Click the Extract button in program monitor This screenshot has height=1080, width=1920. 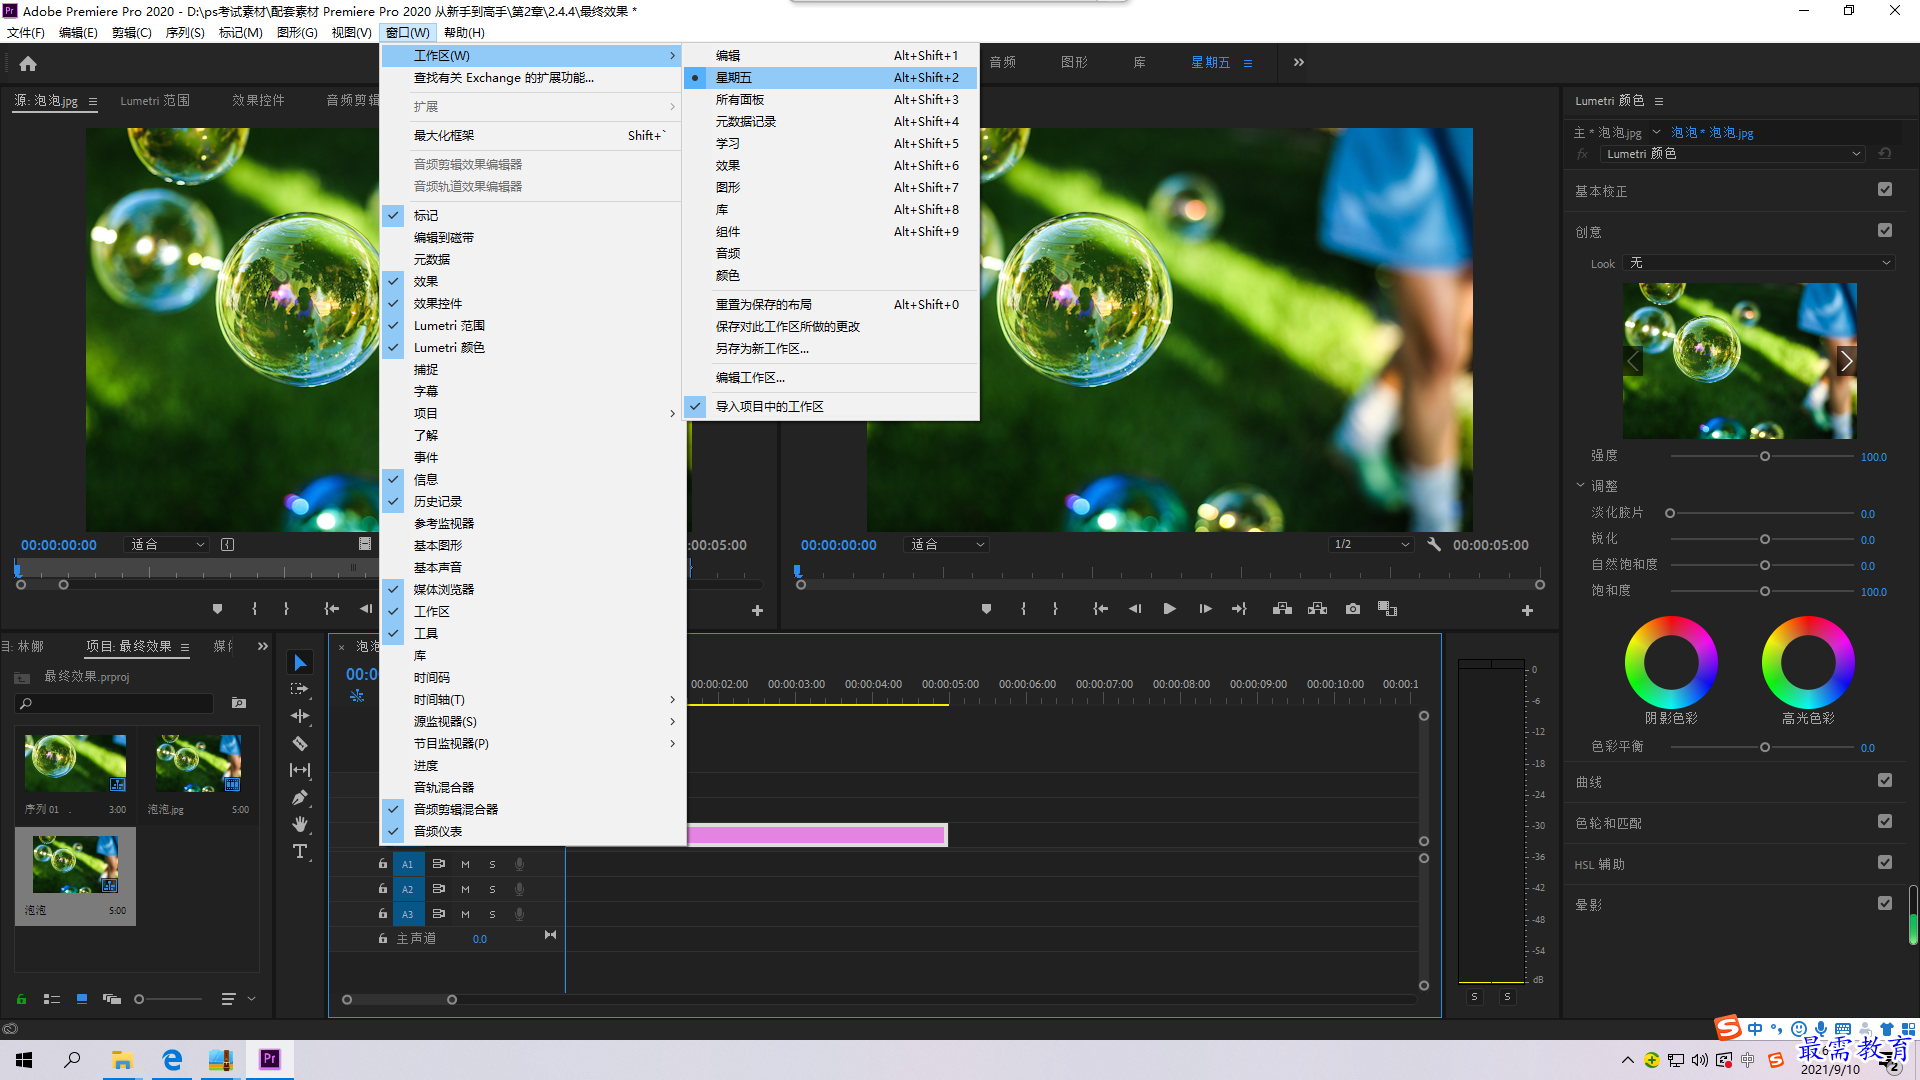[x=1318, y=609]
